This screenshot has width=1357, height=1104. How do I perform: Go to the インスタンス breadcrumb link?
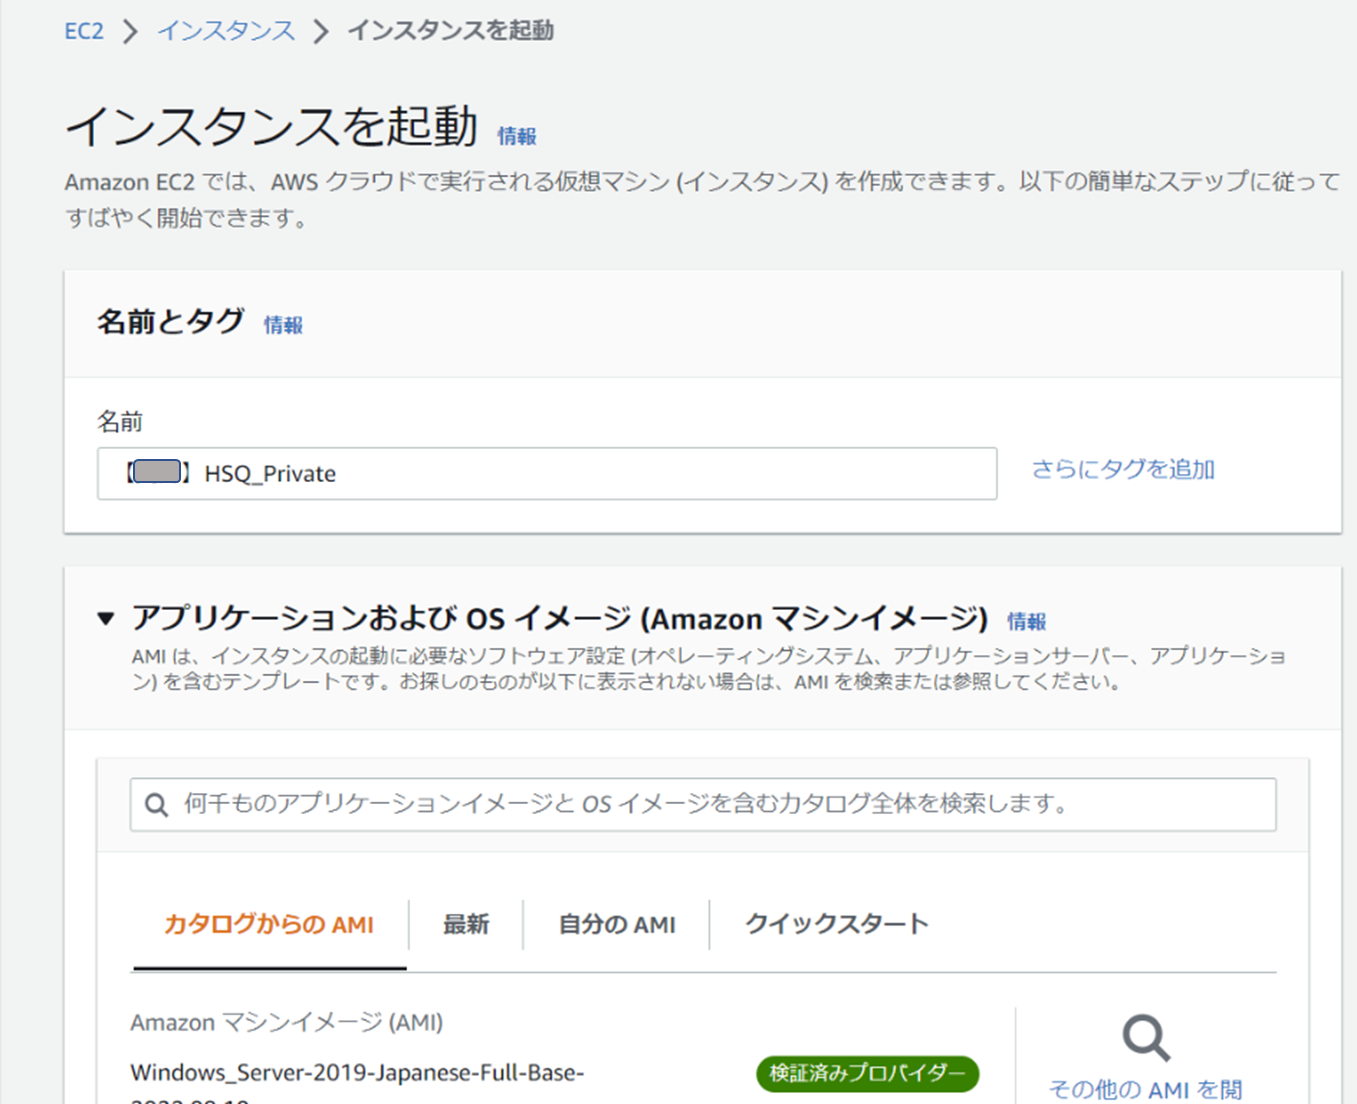point(226,31)
